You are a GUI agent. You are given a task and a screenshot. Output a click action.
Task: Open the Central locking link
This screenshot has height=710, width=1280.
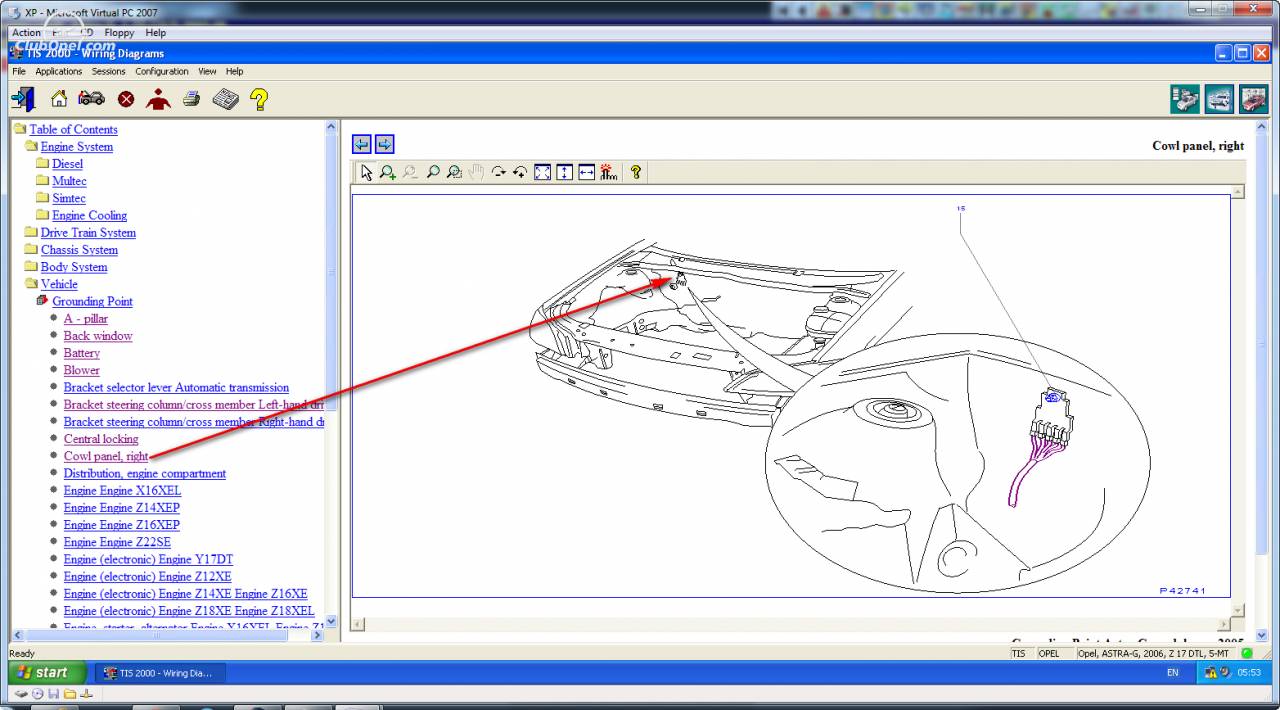101,439
